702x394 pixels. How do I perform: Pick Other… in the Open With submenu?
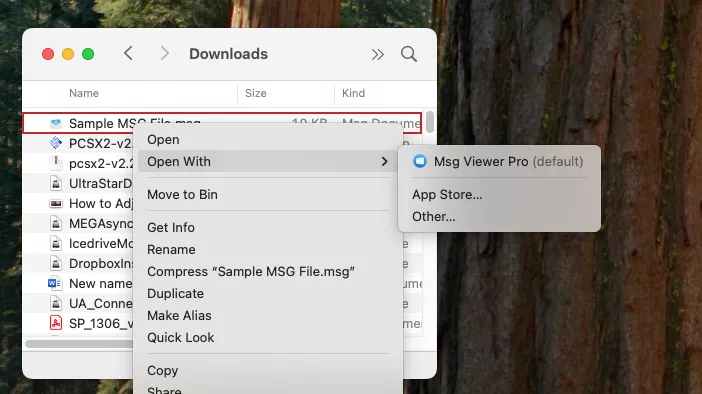pyautogui.click(x=433, y=217)
